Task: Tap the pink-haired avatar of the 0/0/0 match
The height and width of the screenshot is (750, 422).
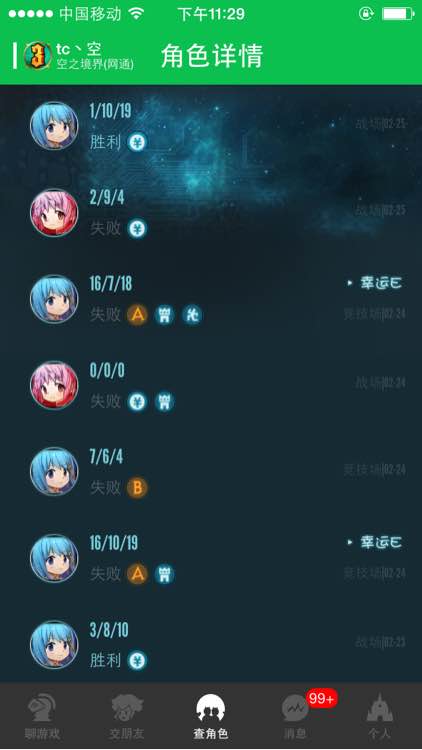Action: pos(54,385)
